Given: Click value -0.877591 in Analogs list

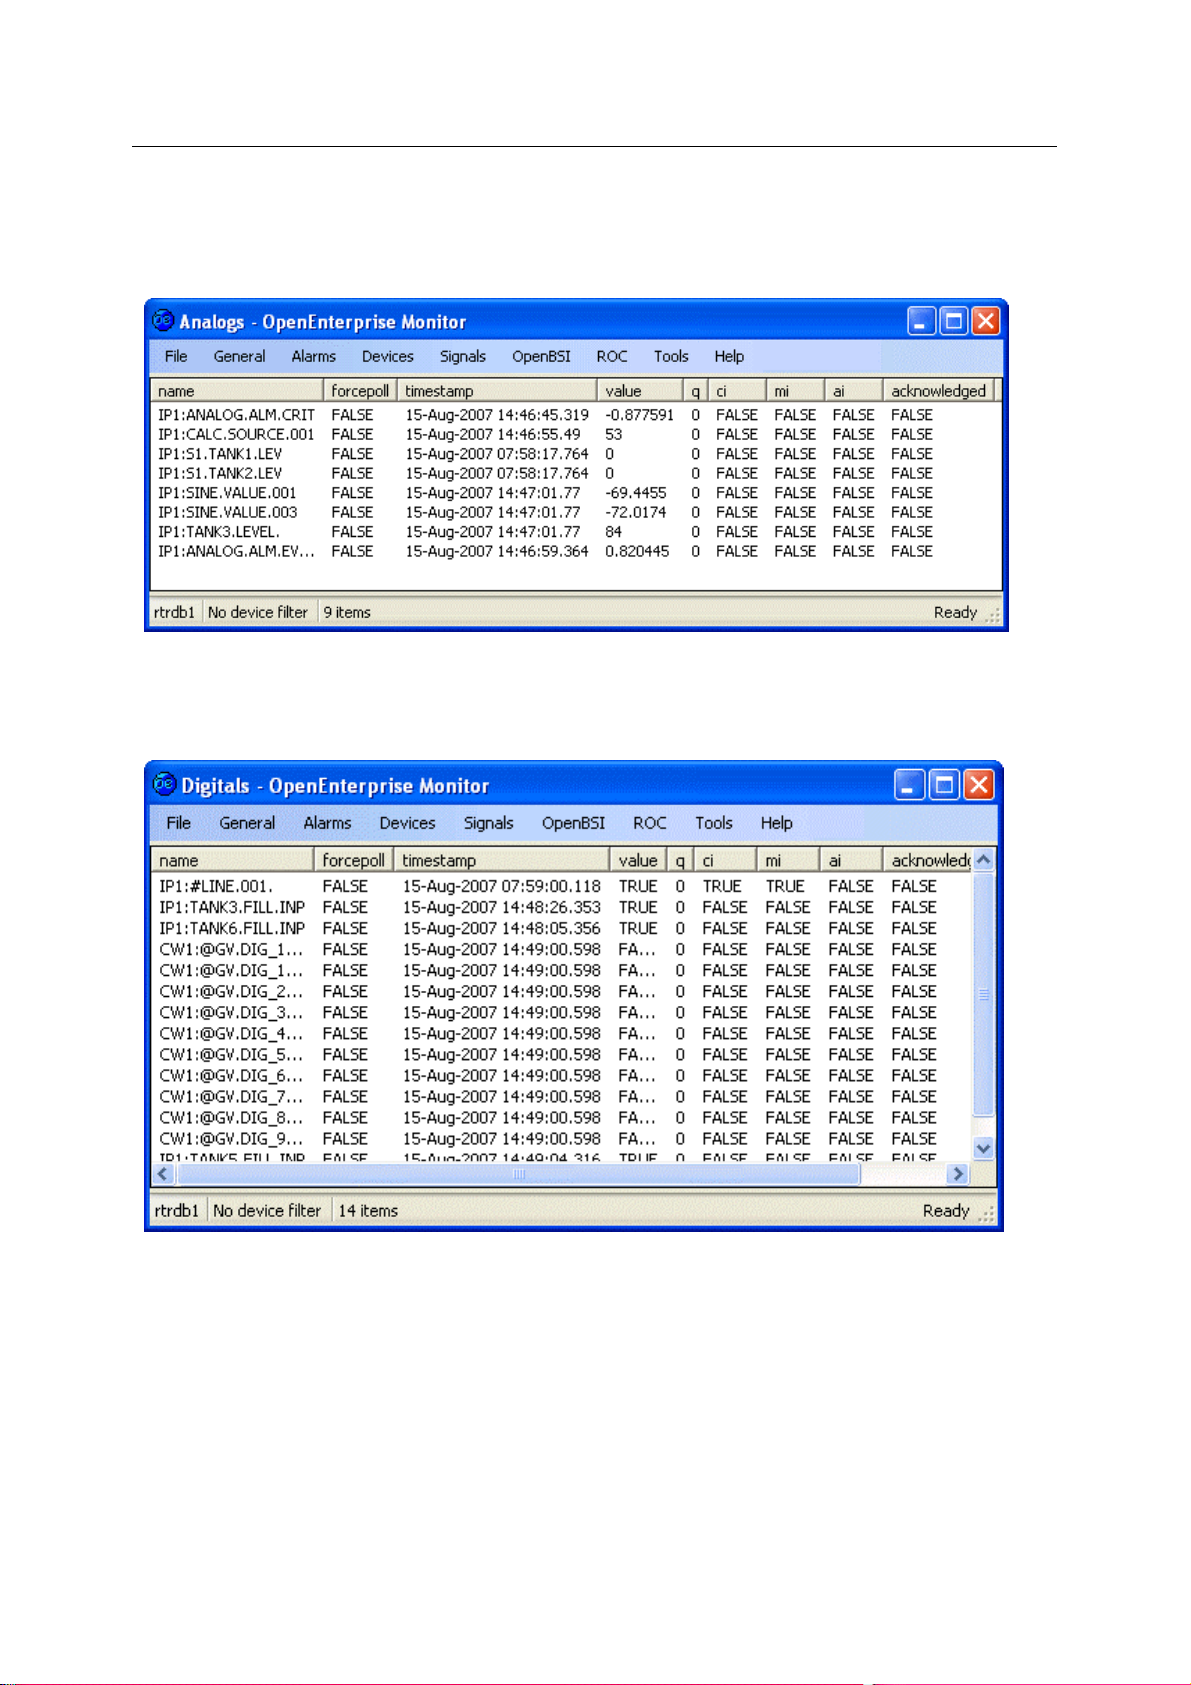Looking at the screenshot, I should tap(639, 415).
